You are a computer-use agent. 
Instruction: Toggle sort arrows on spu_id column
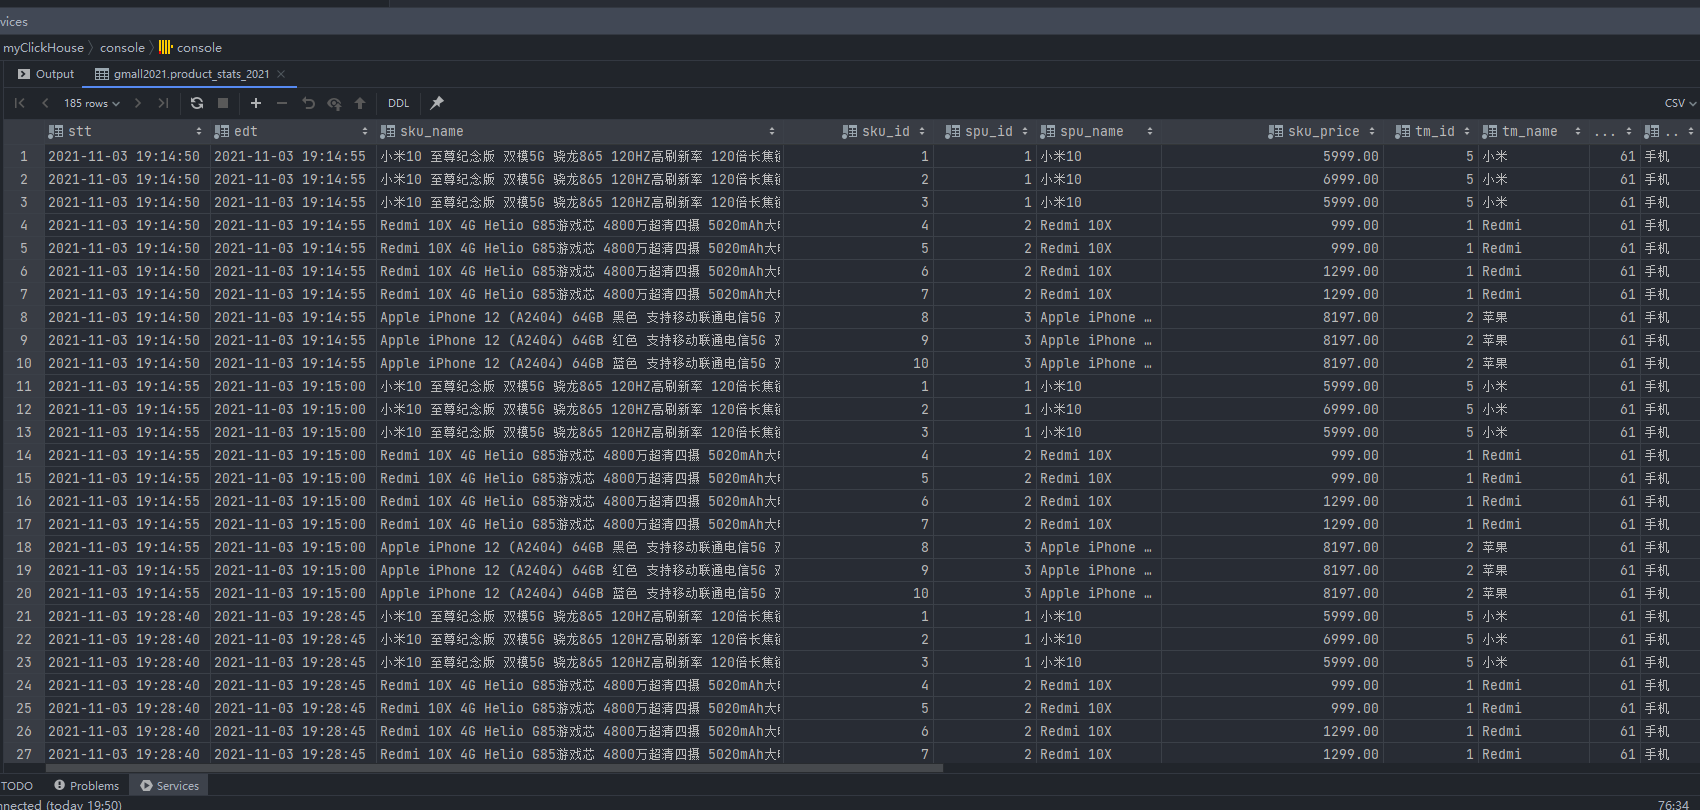click(x=1025, y=131)
